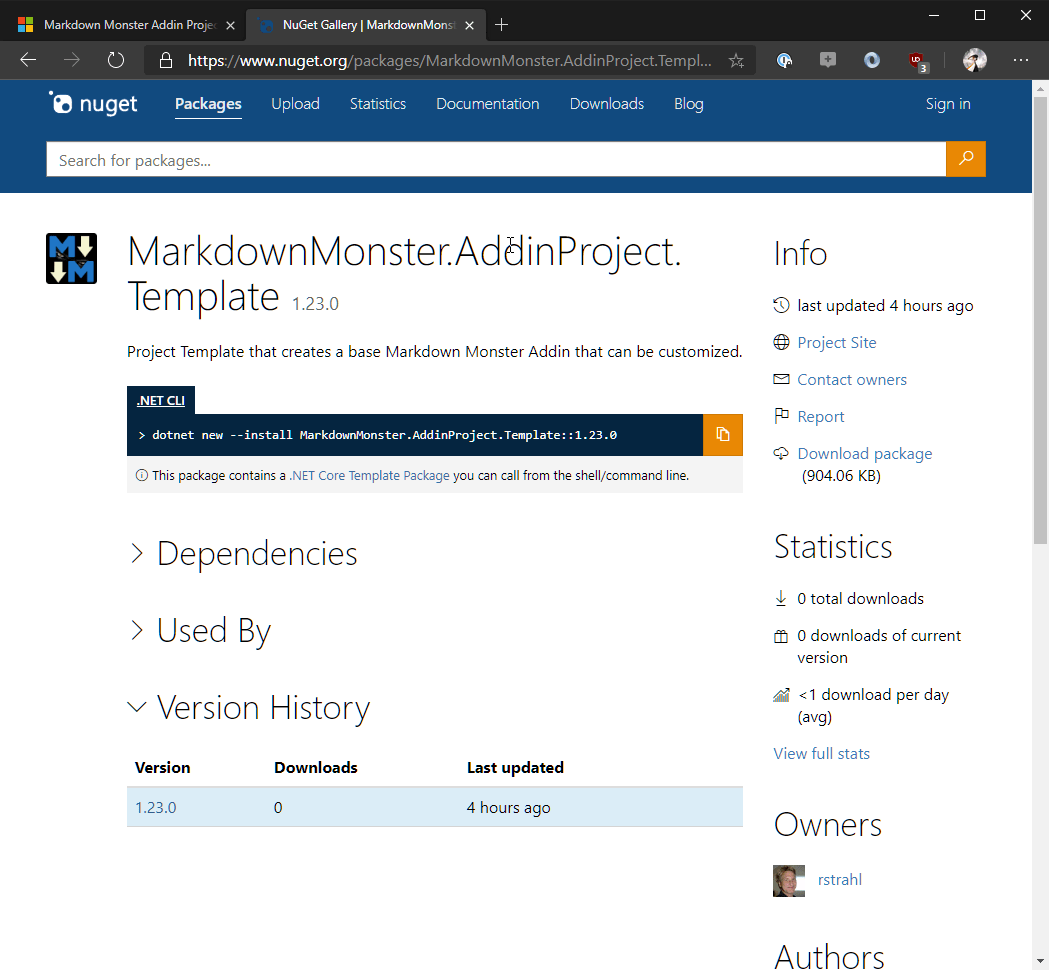The image size is (1049, 970).
Task: Click the cloud download icon
Action: [x=781, y=454]
